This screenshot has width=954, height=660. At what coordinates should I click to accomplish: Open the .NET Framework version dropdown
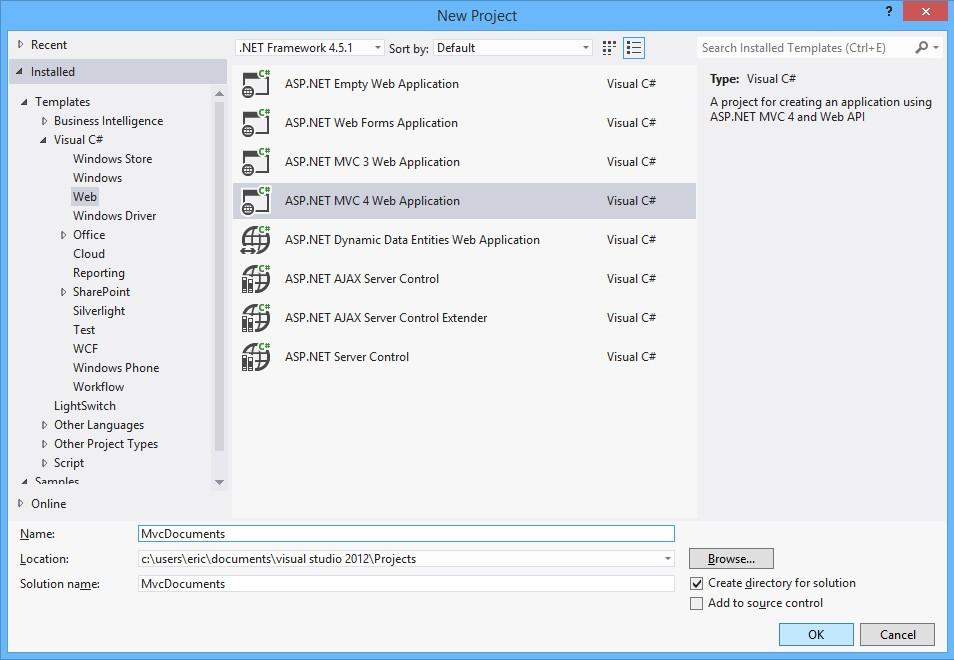tap(310, 48)
